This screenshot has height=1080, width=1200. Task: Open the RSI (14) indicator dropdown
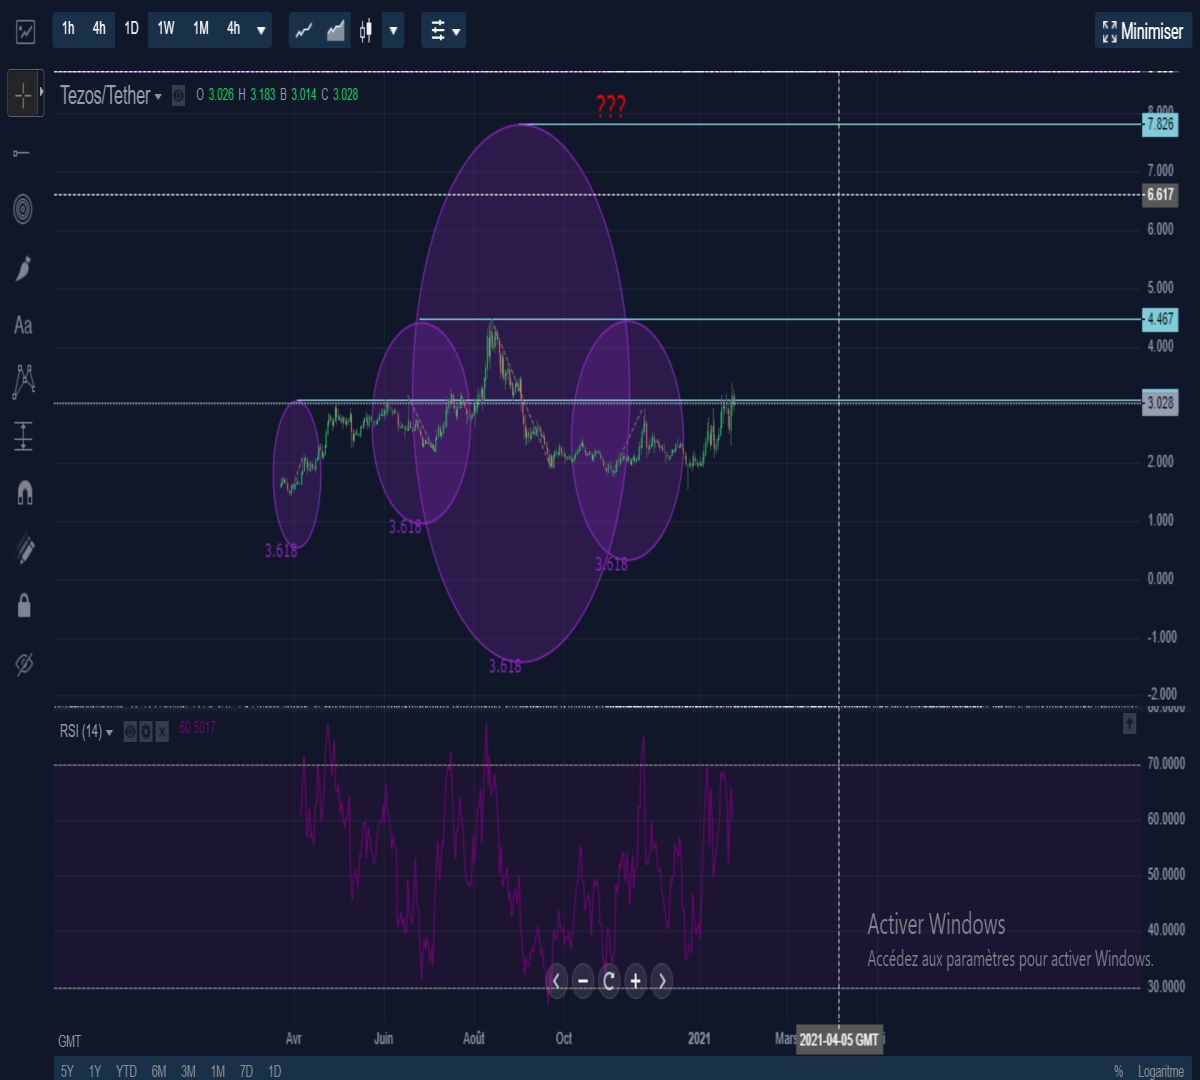click(86, 731)
